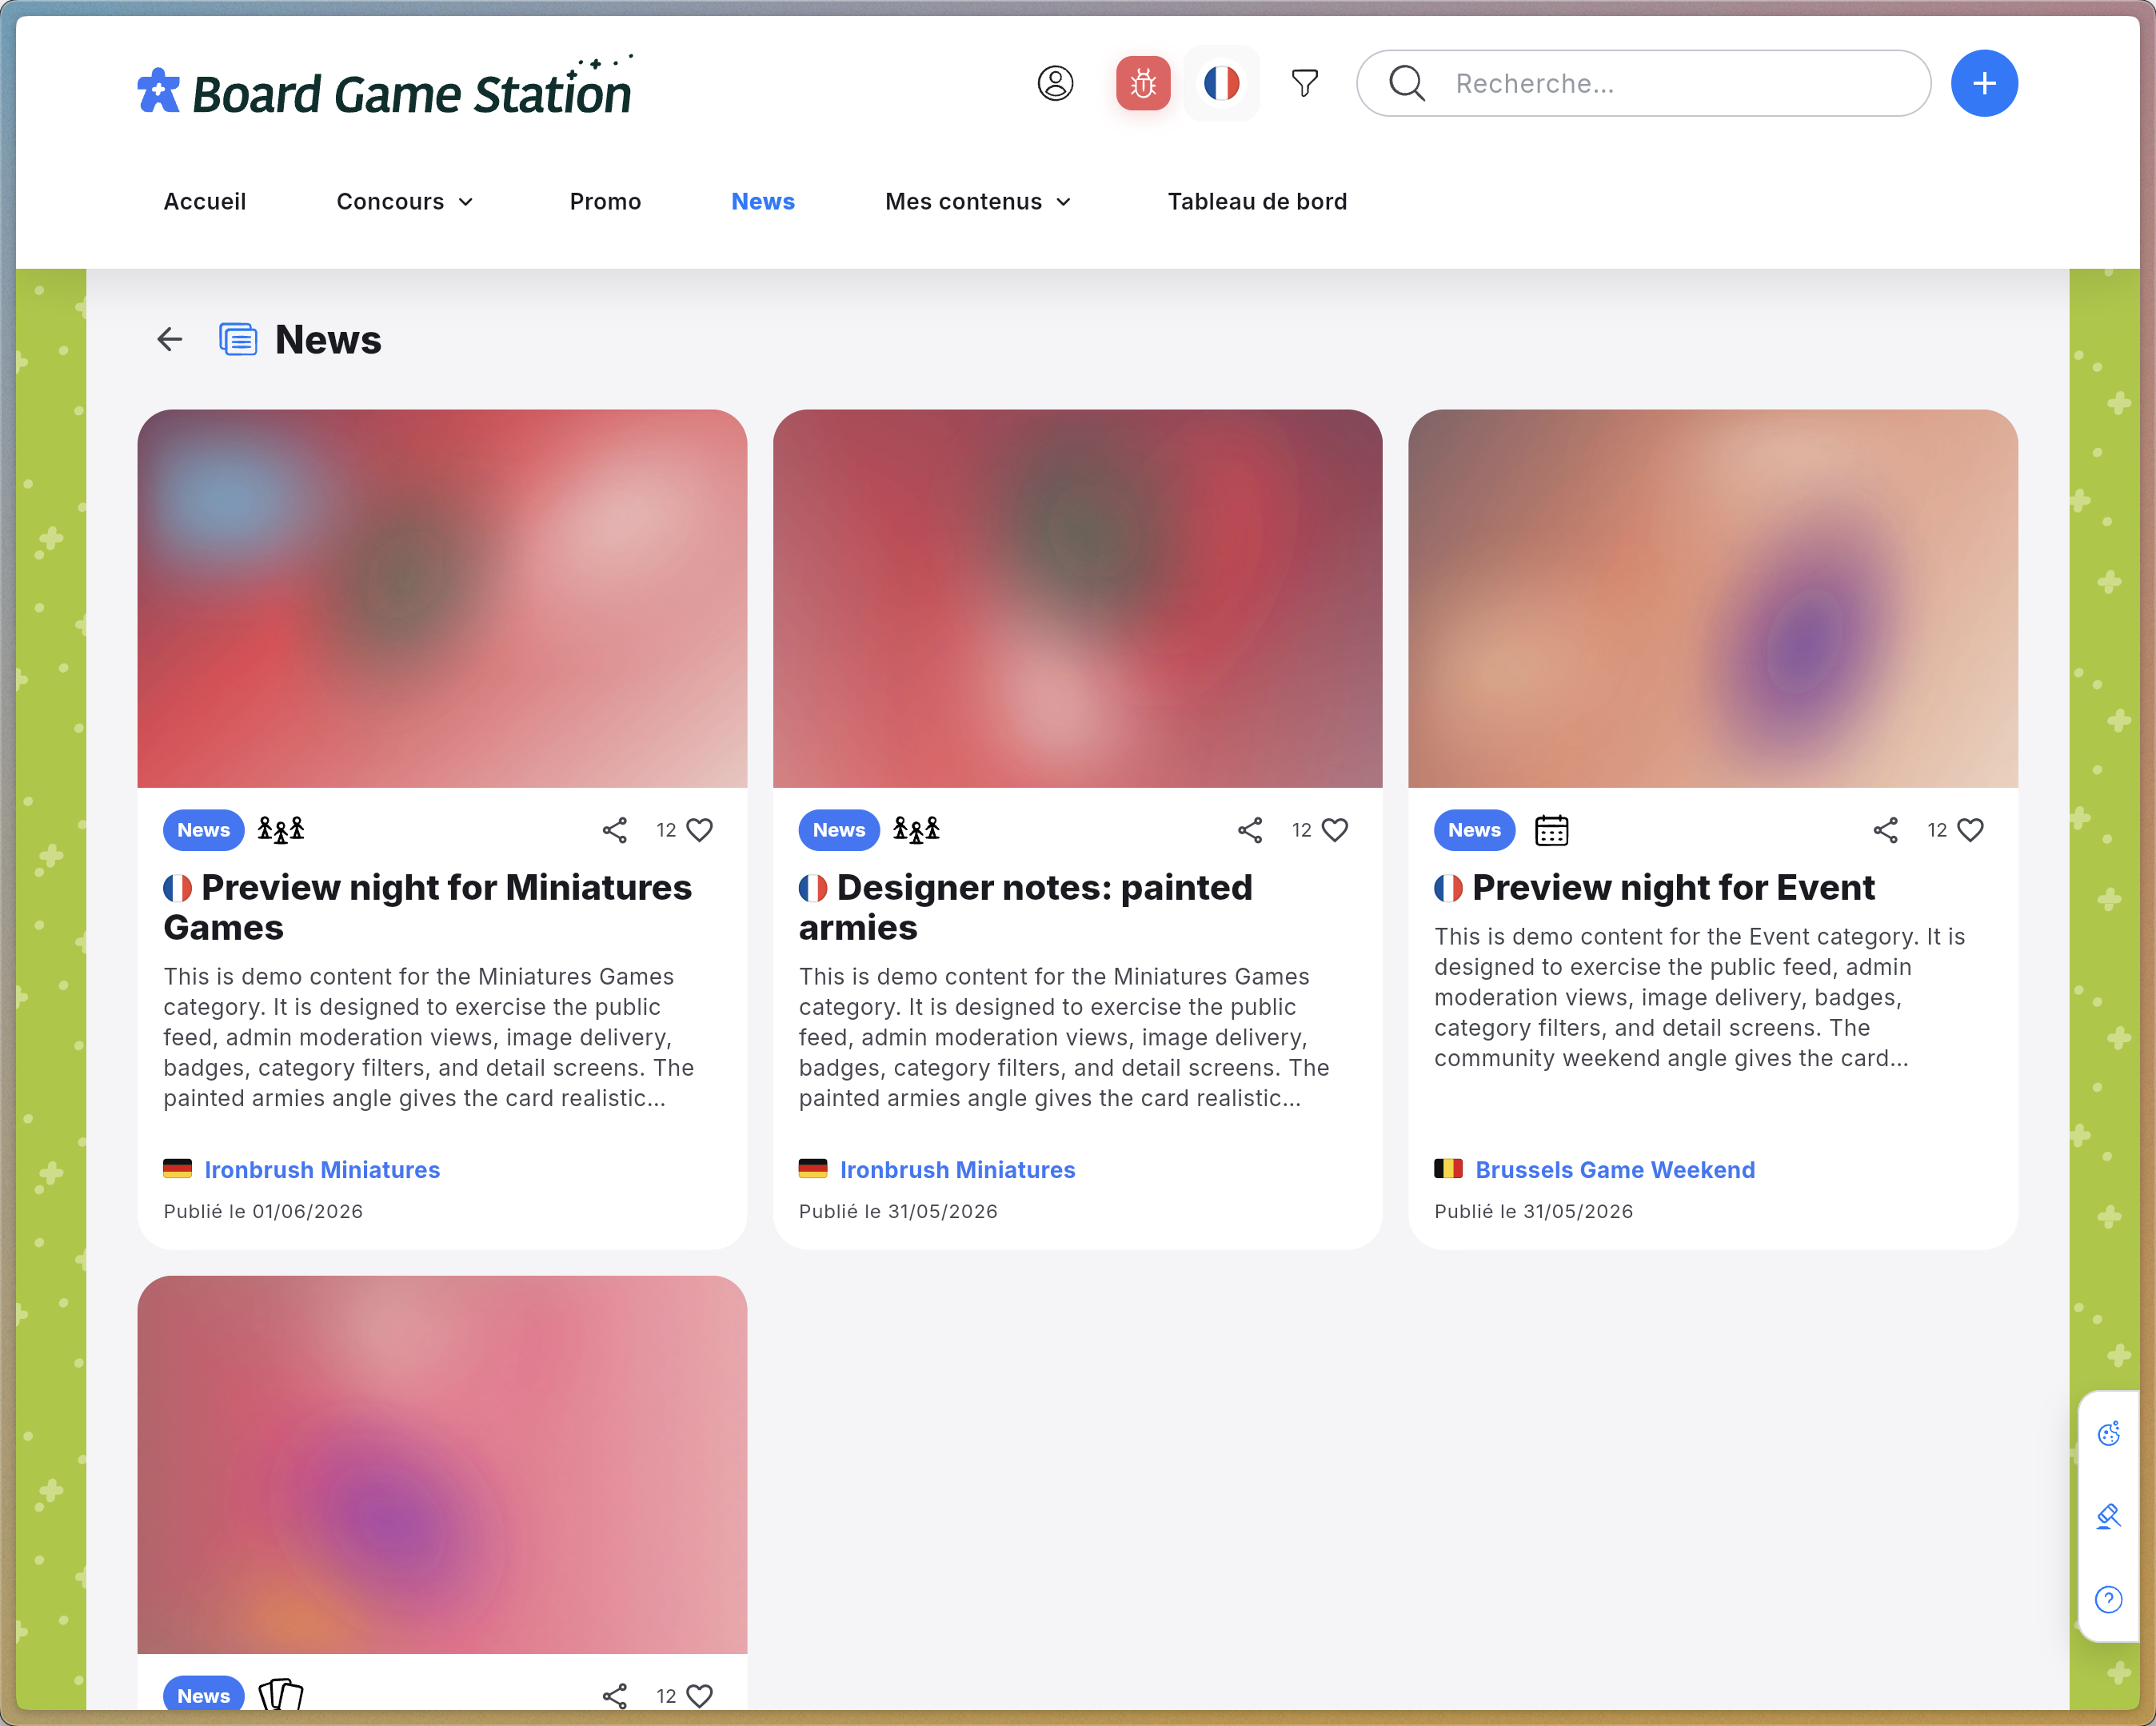Click the German flag beside first Ironbrush Miniatures
2156x1726 pixels.
(177, 1168)
